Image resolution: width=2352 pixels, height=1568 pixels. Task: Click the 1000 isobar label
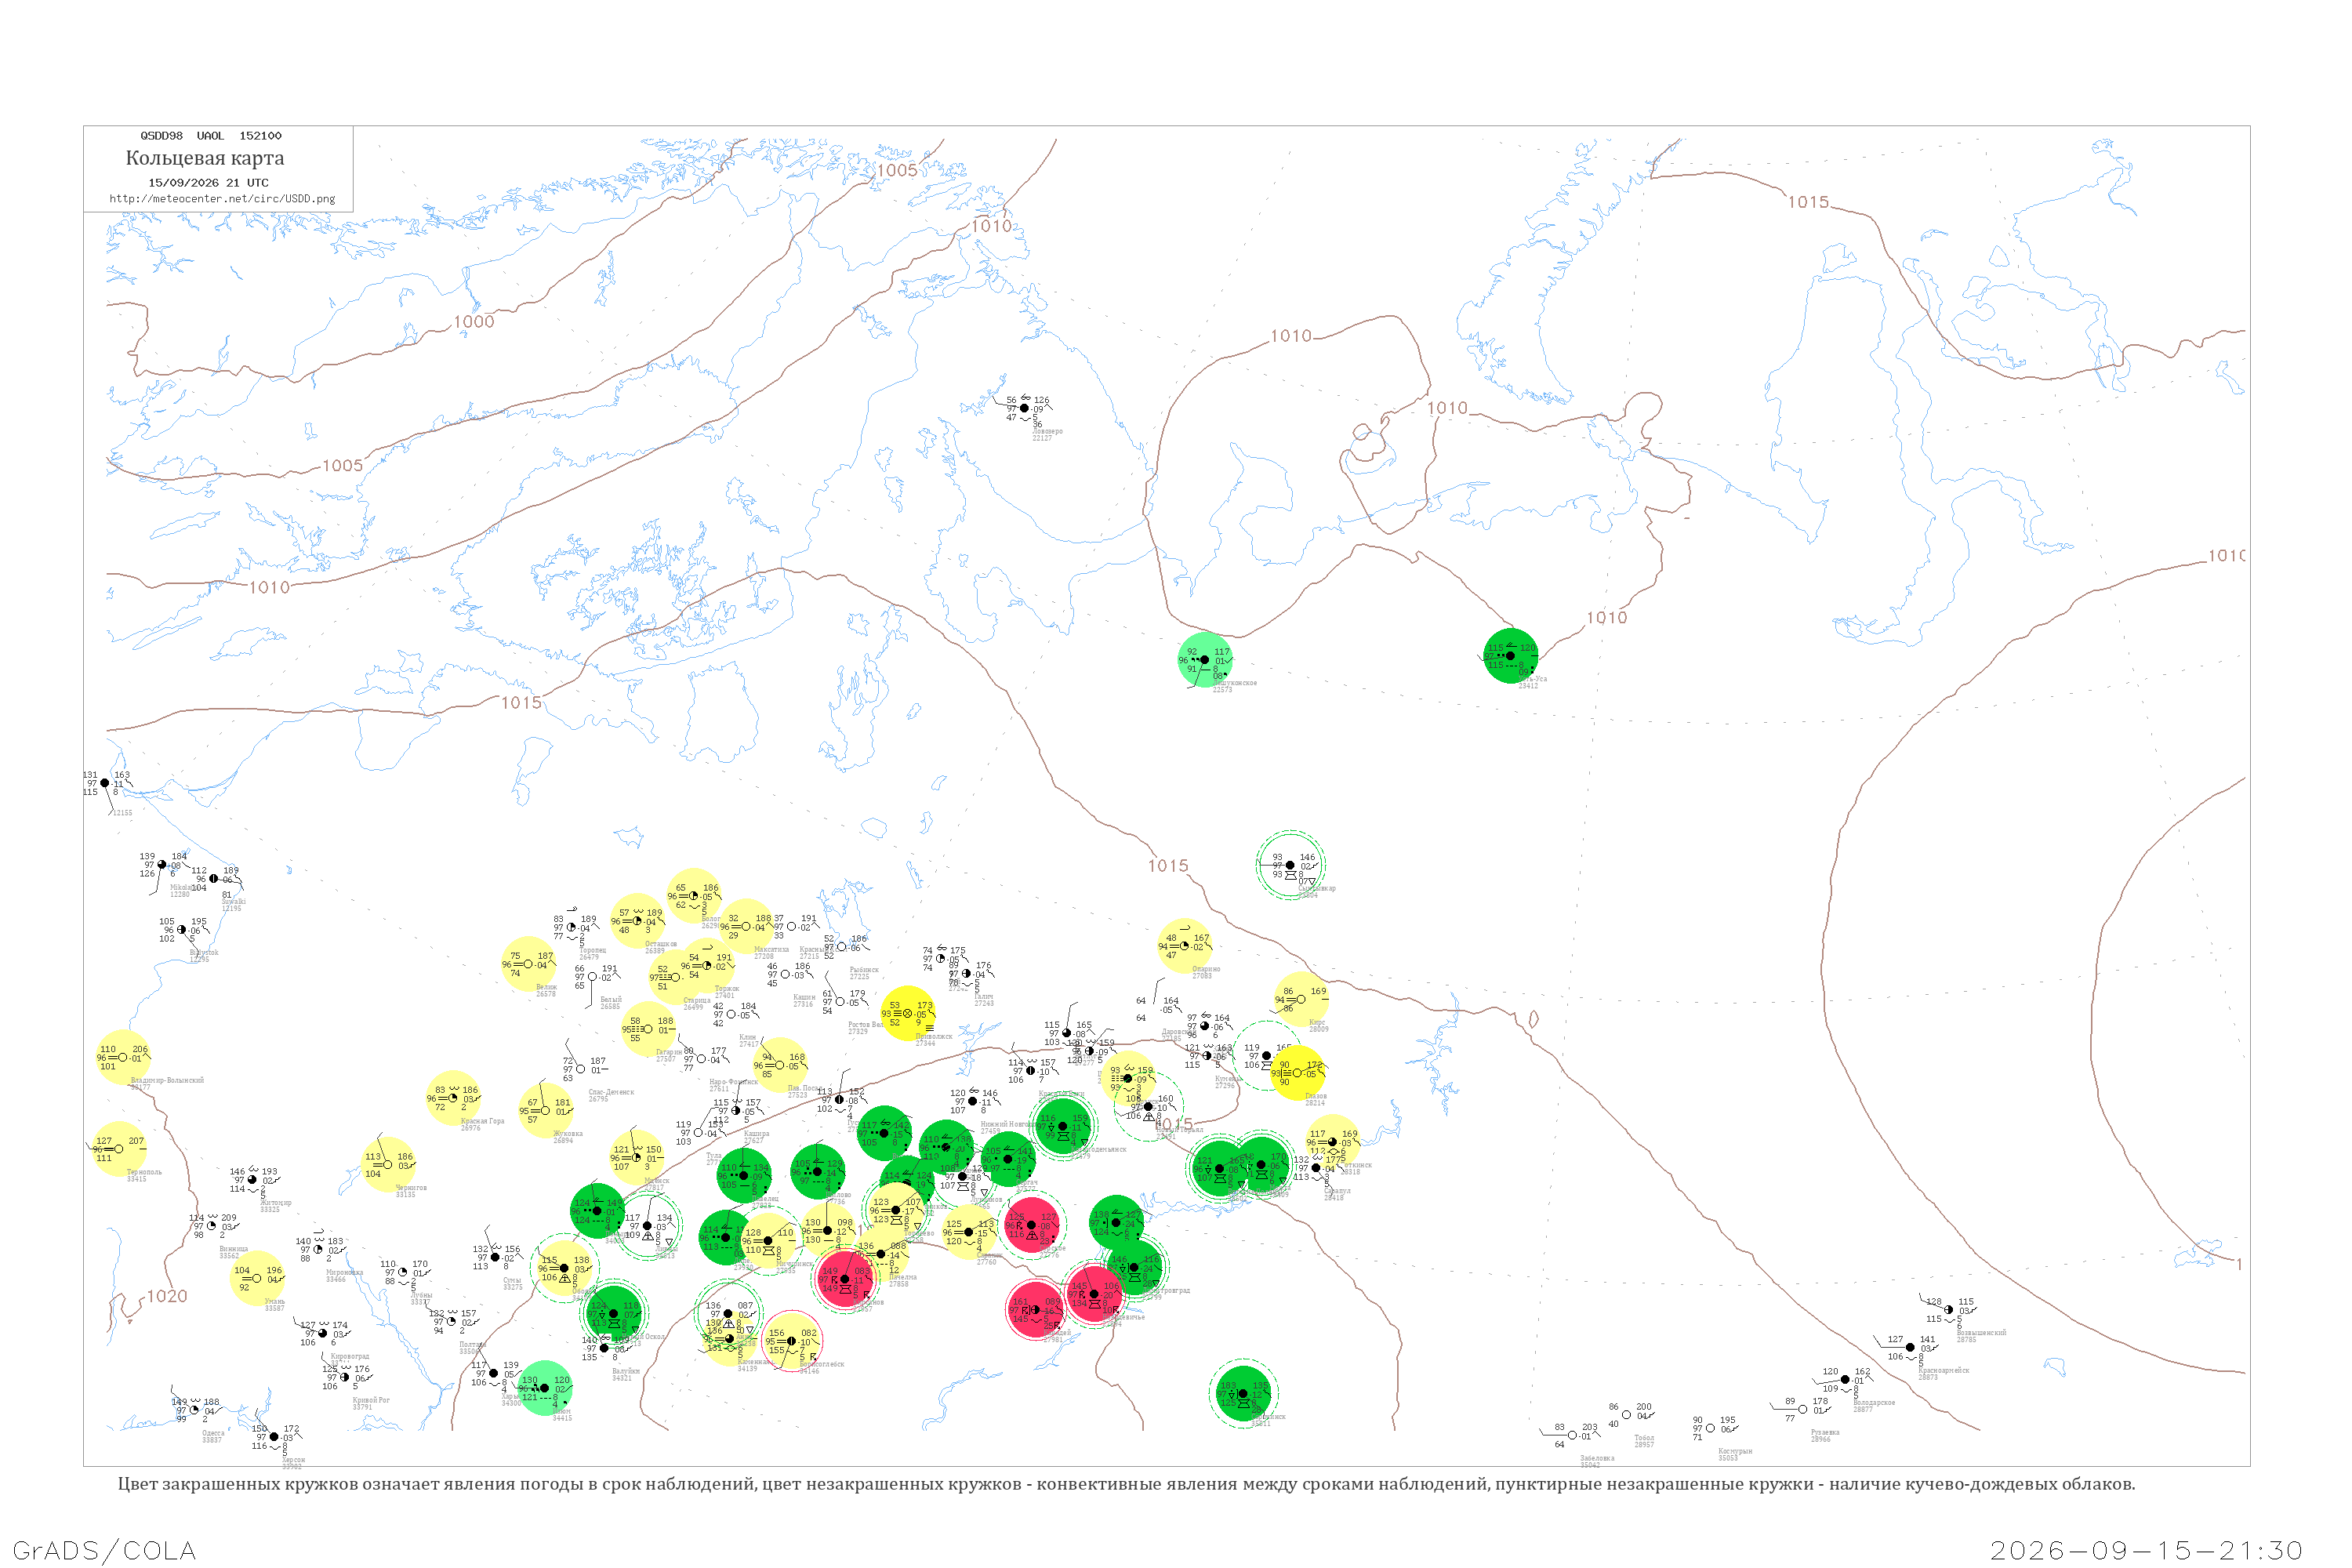click(x=474, y=322)
